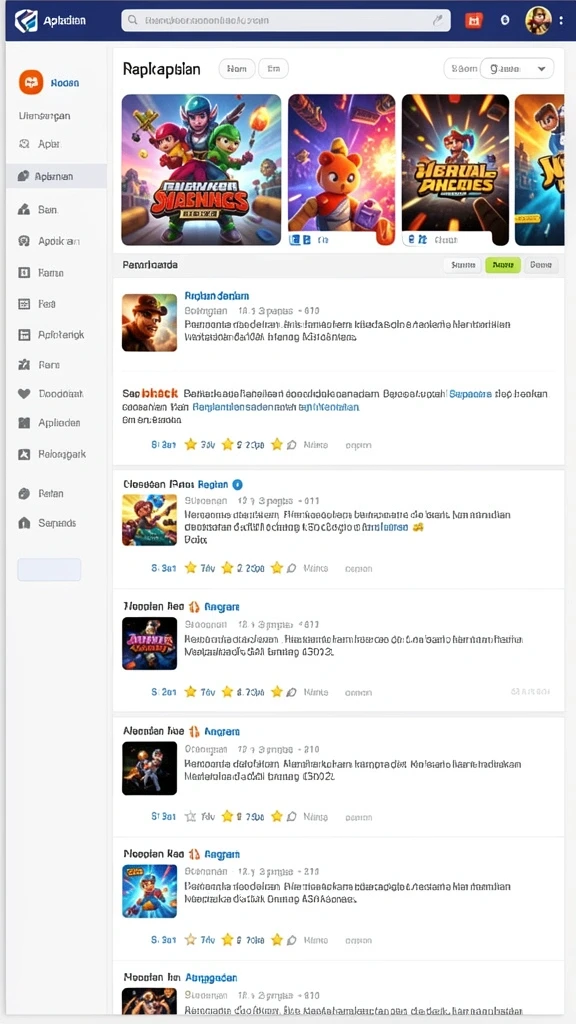Select the Era pill tab beside Rapkapslan
This screenshot has width=576, height=1024.
tap(274, 68)
